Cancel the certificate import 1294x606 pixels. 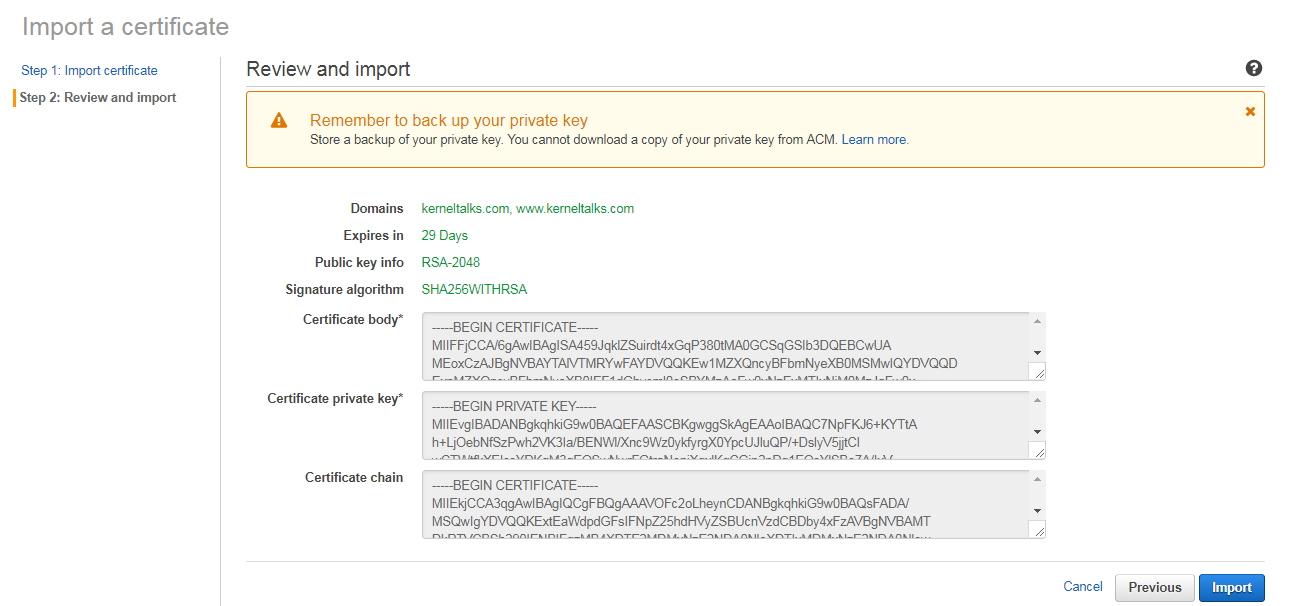1083,587
